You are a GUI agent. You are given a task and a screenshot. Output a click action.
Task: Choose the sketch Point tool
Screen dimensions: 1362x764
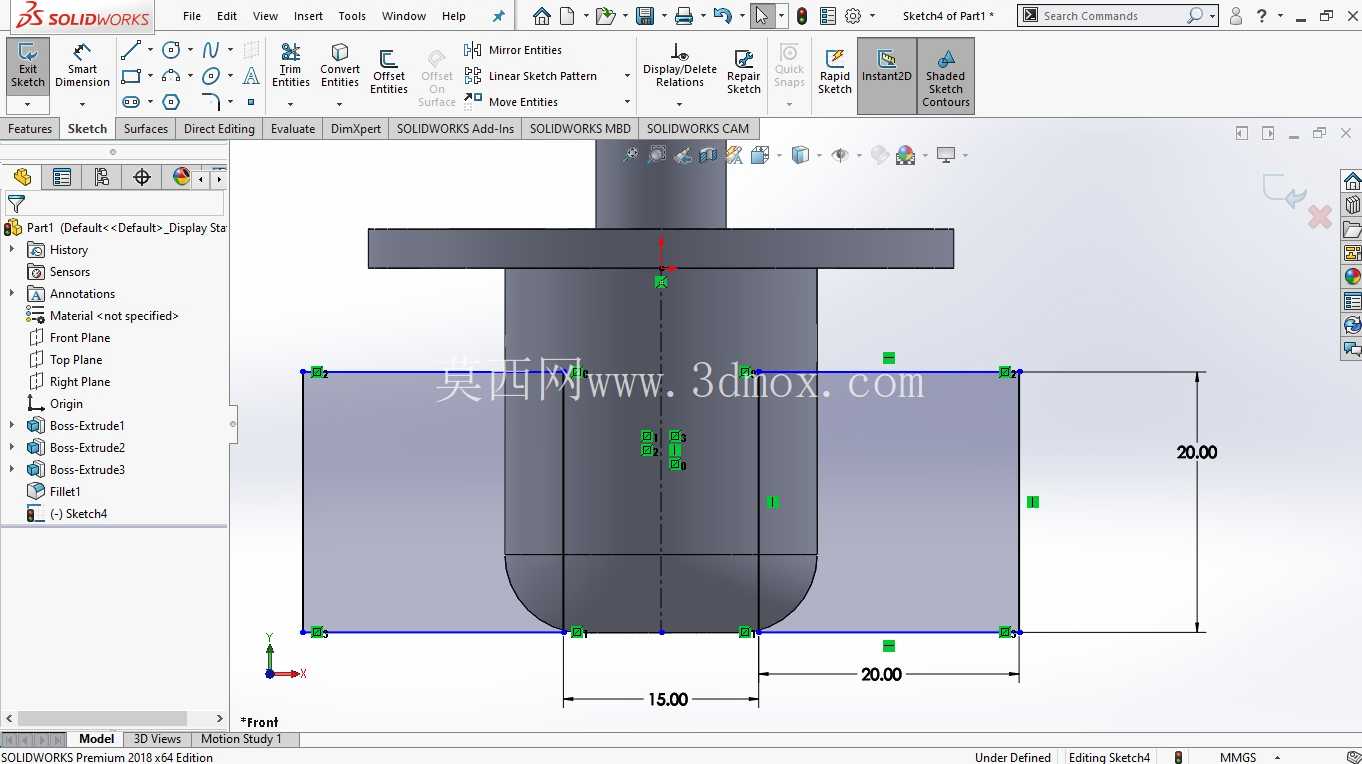[x=251, y=102]
